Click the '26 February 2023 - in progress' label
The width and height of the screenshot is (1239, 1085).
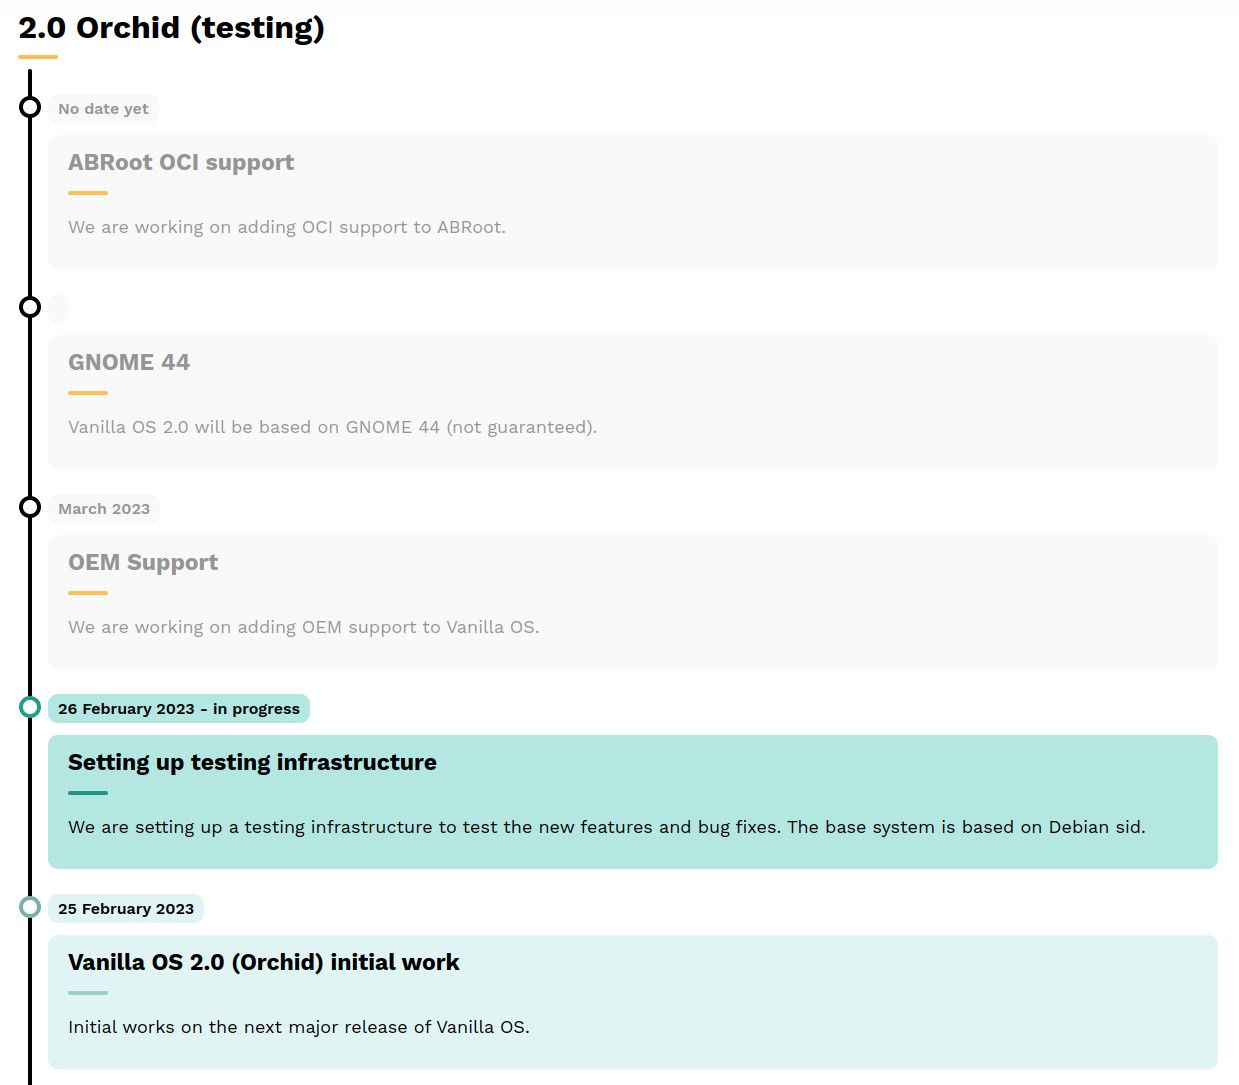coord(179,709)
